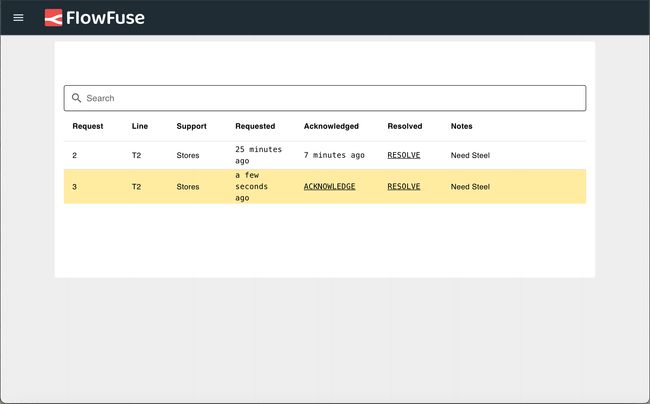Click the Need Steel note for request 2

point(470,156)
